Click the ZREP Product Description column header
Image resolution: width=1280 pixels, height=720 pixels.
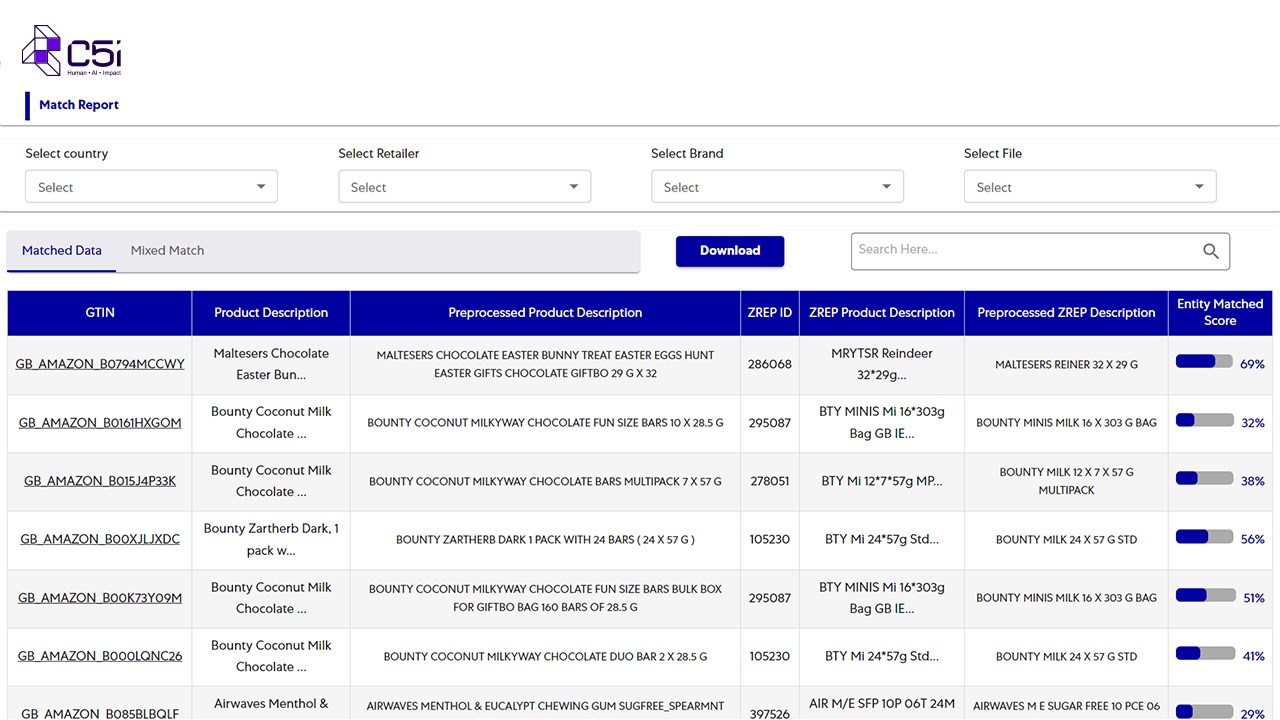(882, 313)
